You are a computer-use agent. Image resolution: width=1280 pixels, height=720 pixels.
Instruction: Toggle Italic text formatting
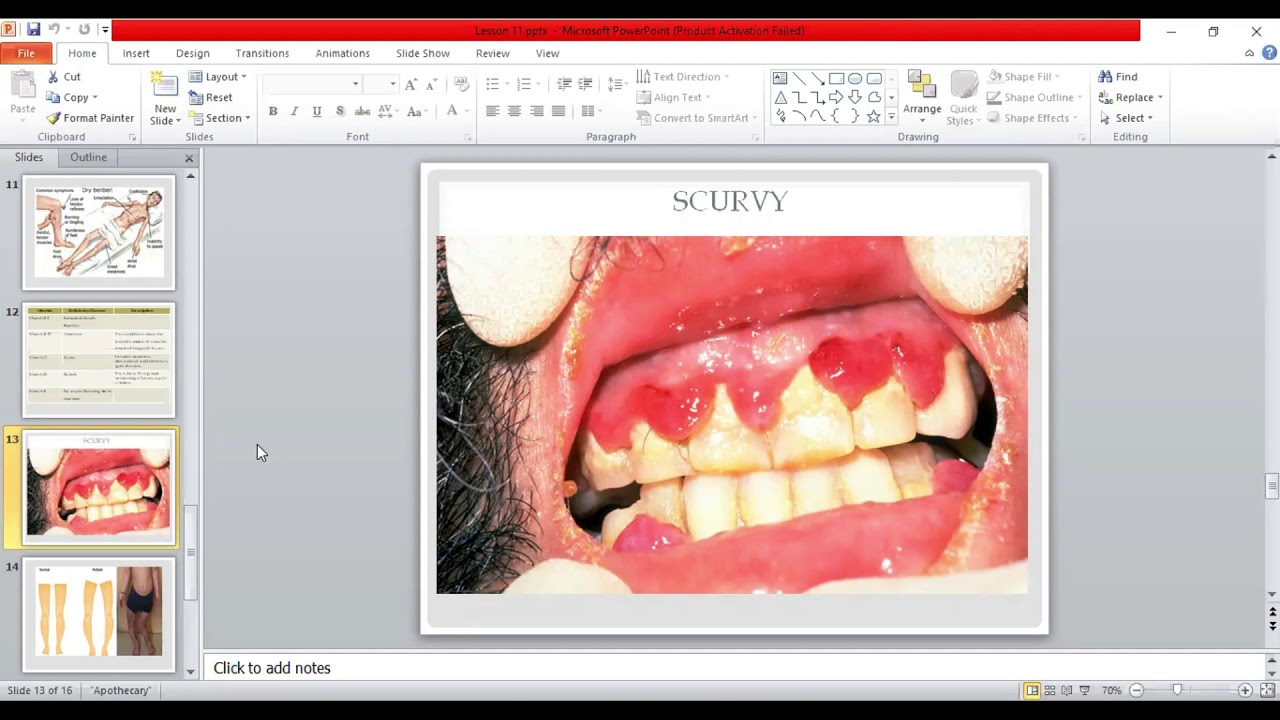(x=295, y=111)
